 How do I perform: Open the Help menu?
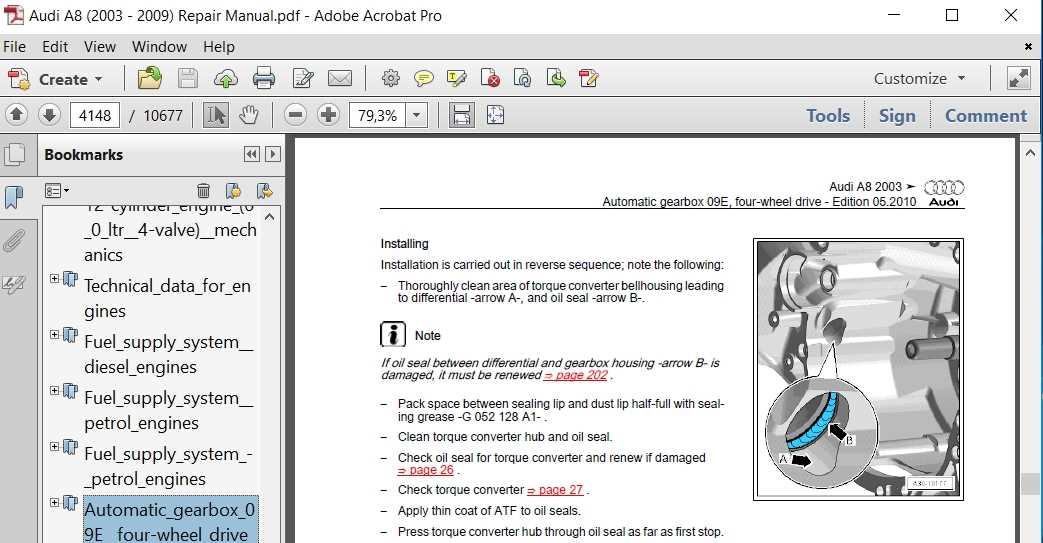click(x=219, y=47)
